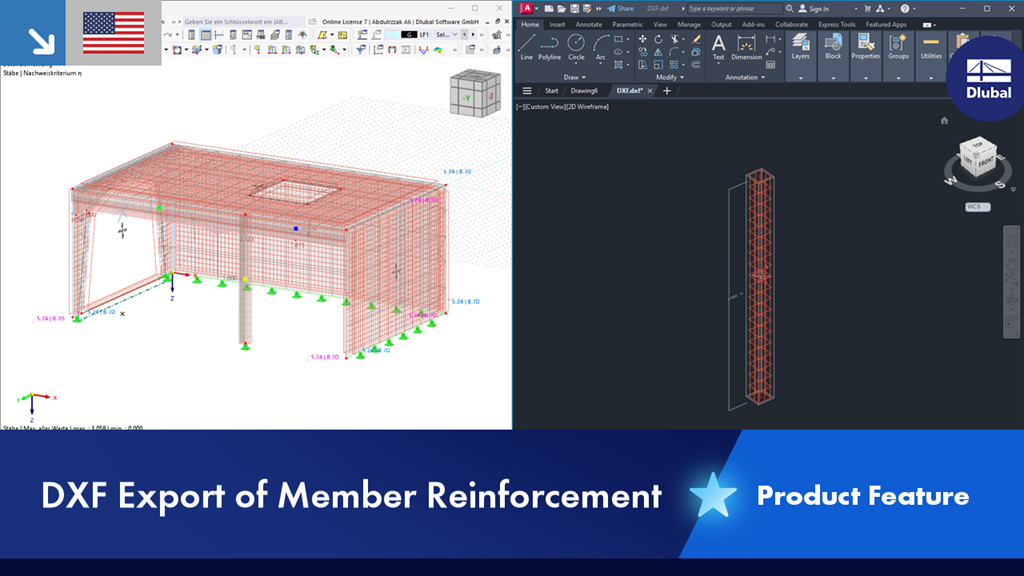Click the RFEM keyword search field
Image resolution: width=1024 pixels, height=576 pixels.
pyautogui.click(x=243, y=22)
